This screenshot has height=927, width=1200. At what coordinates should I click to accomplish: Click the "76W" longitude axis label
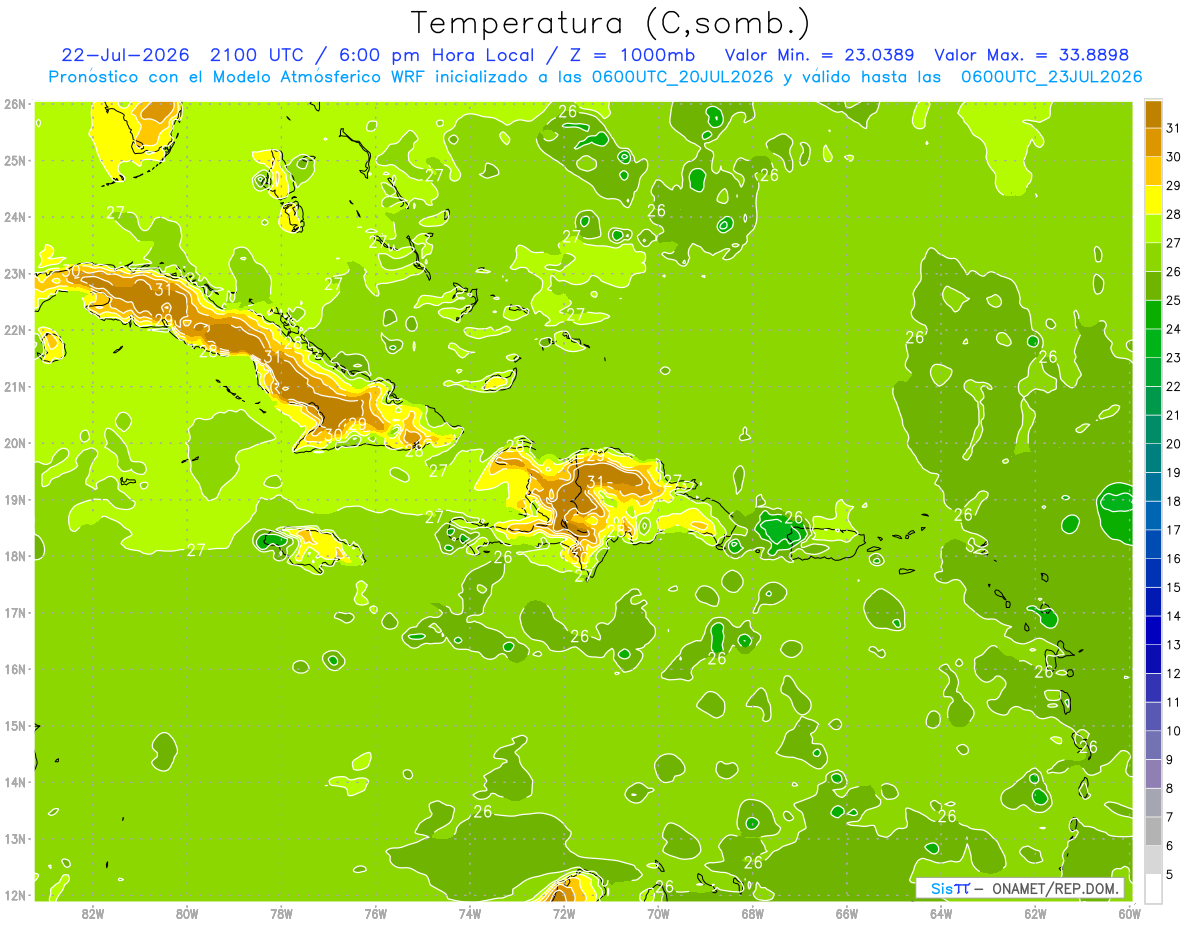pyautogui.click(x=375, y=913)
